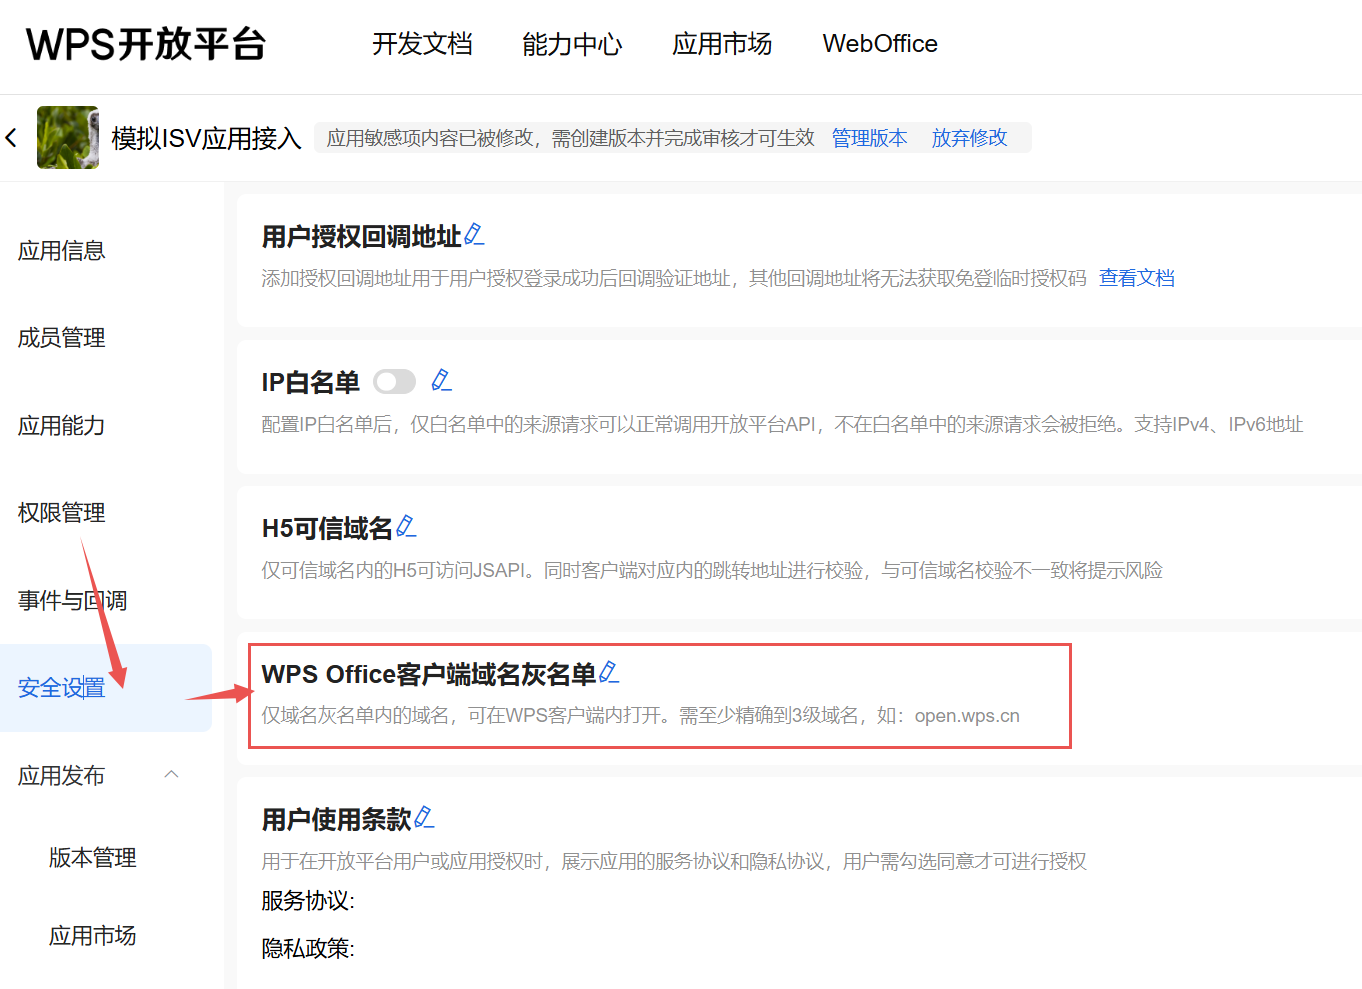The image size is (1362, 989).
Task: Click edit icon for 用户使用条款
Action: [424, 818]
